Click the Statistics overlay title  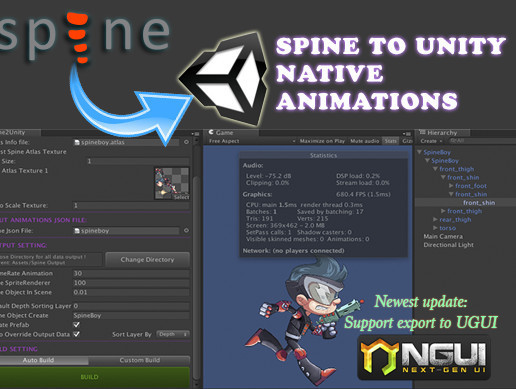323,155
